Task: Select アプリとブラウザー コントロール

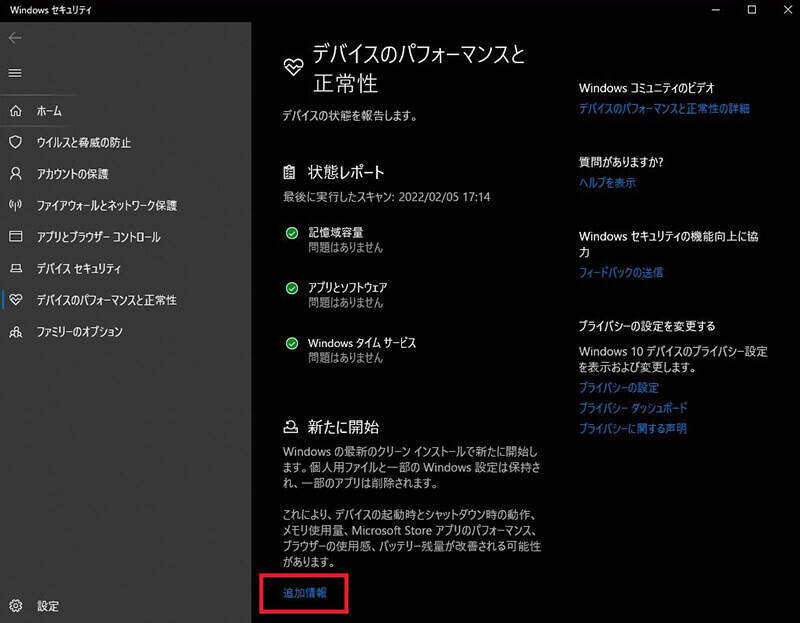Action: point(98,237)
